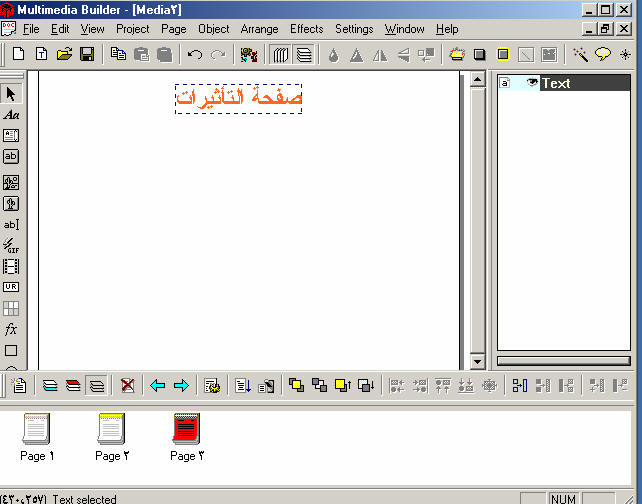
Task: Open the Edit menu
Action: pyautogui.click(x=60, y=29)
